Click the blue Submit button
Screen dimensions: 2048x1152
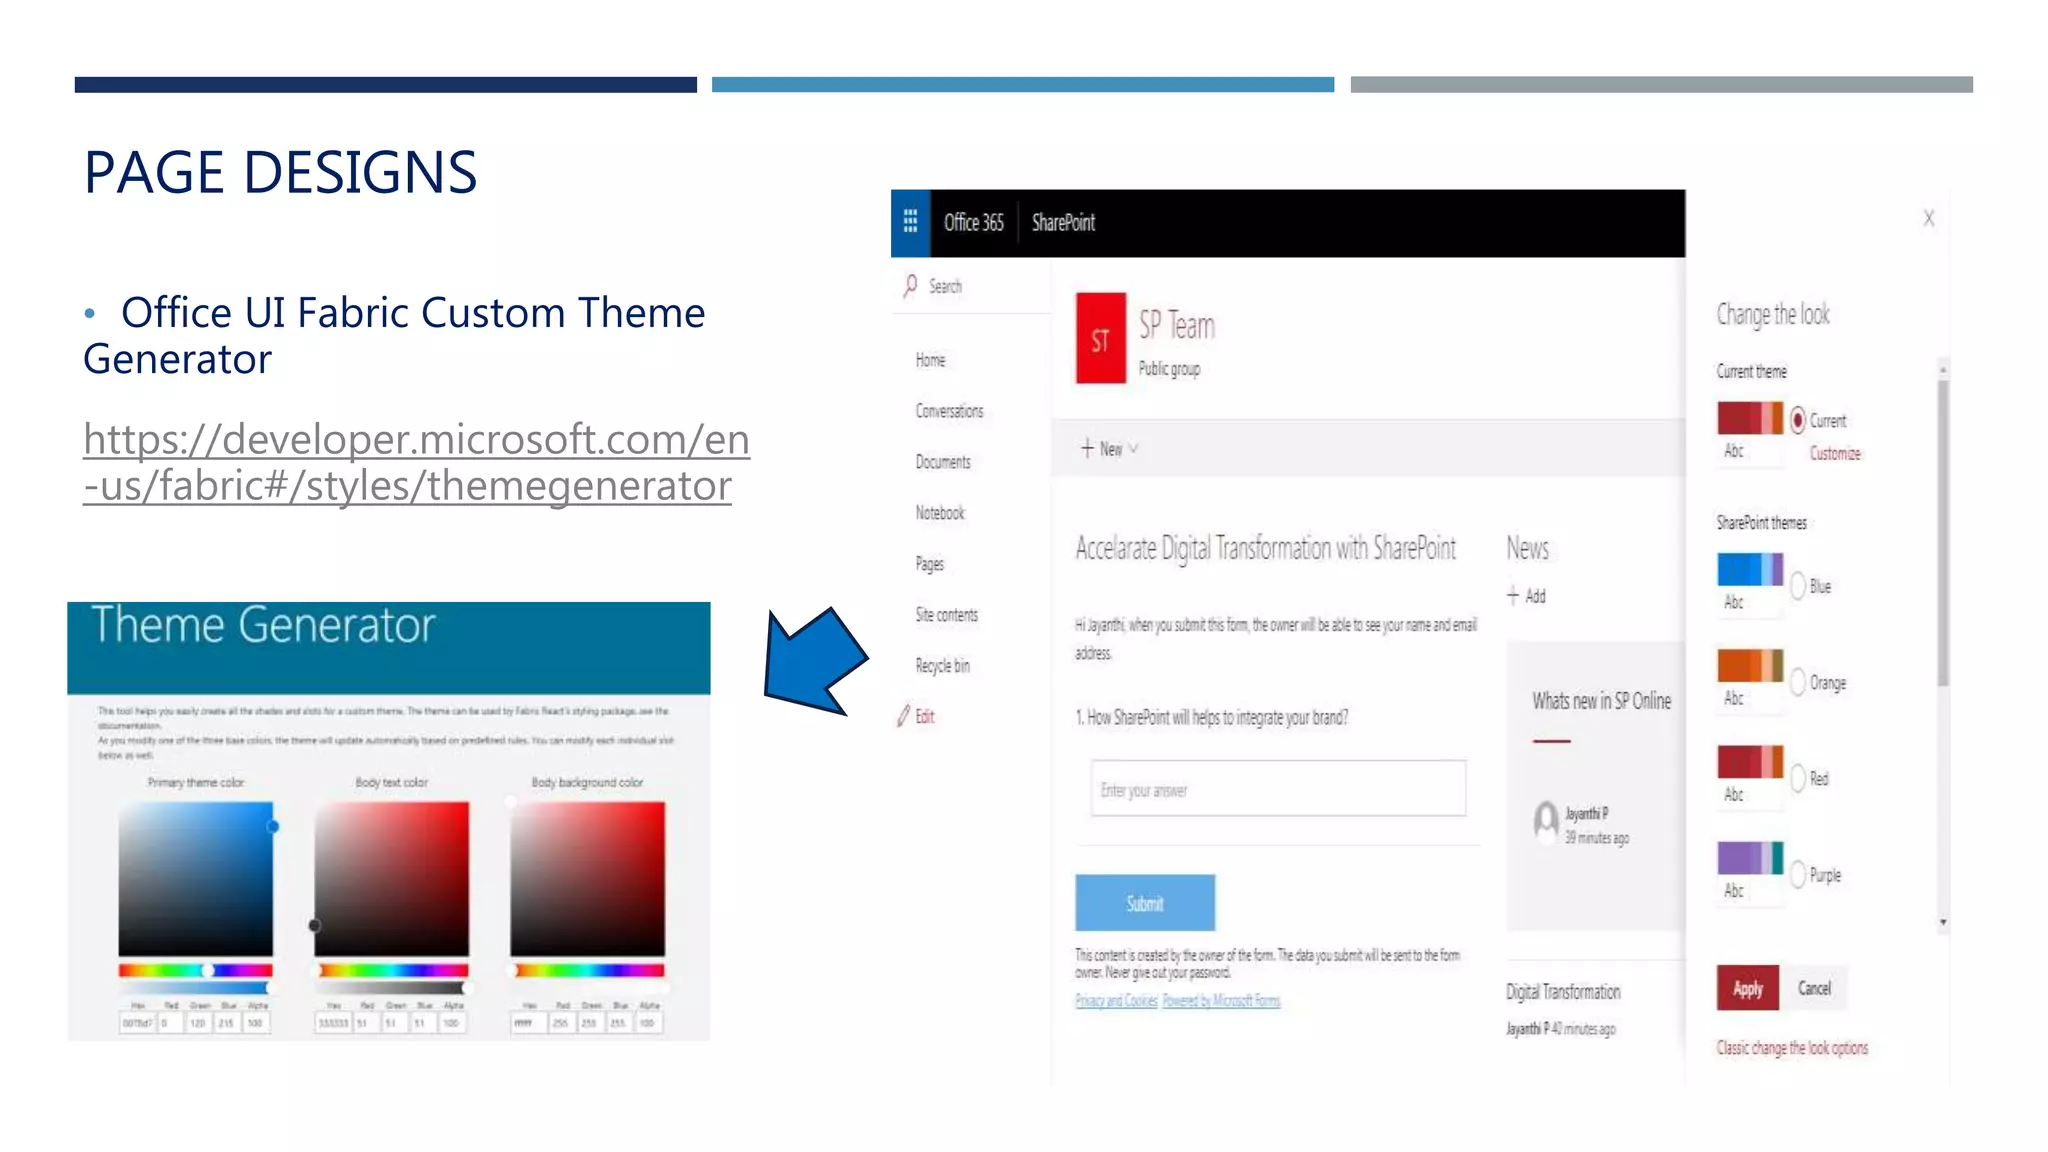click(1145, 903)
